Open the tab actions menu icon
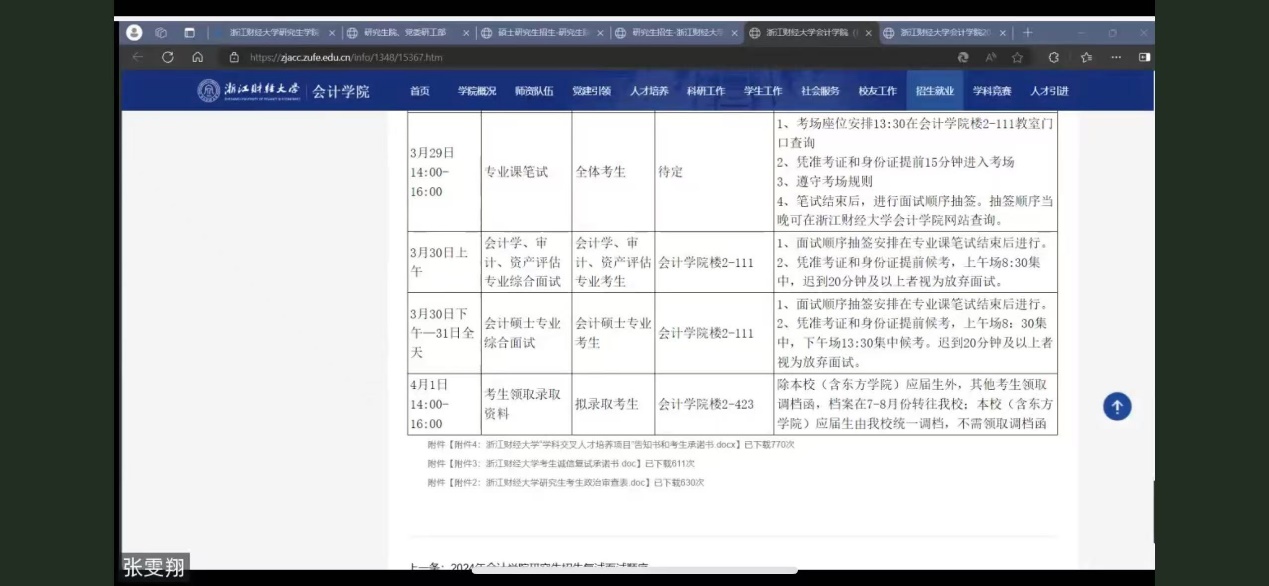 coord(188,33)
